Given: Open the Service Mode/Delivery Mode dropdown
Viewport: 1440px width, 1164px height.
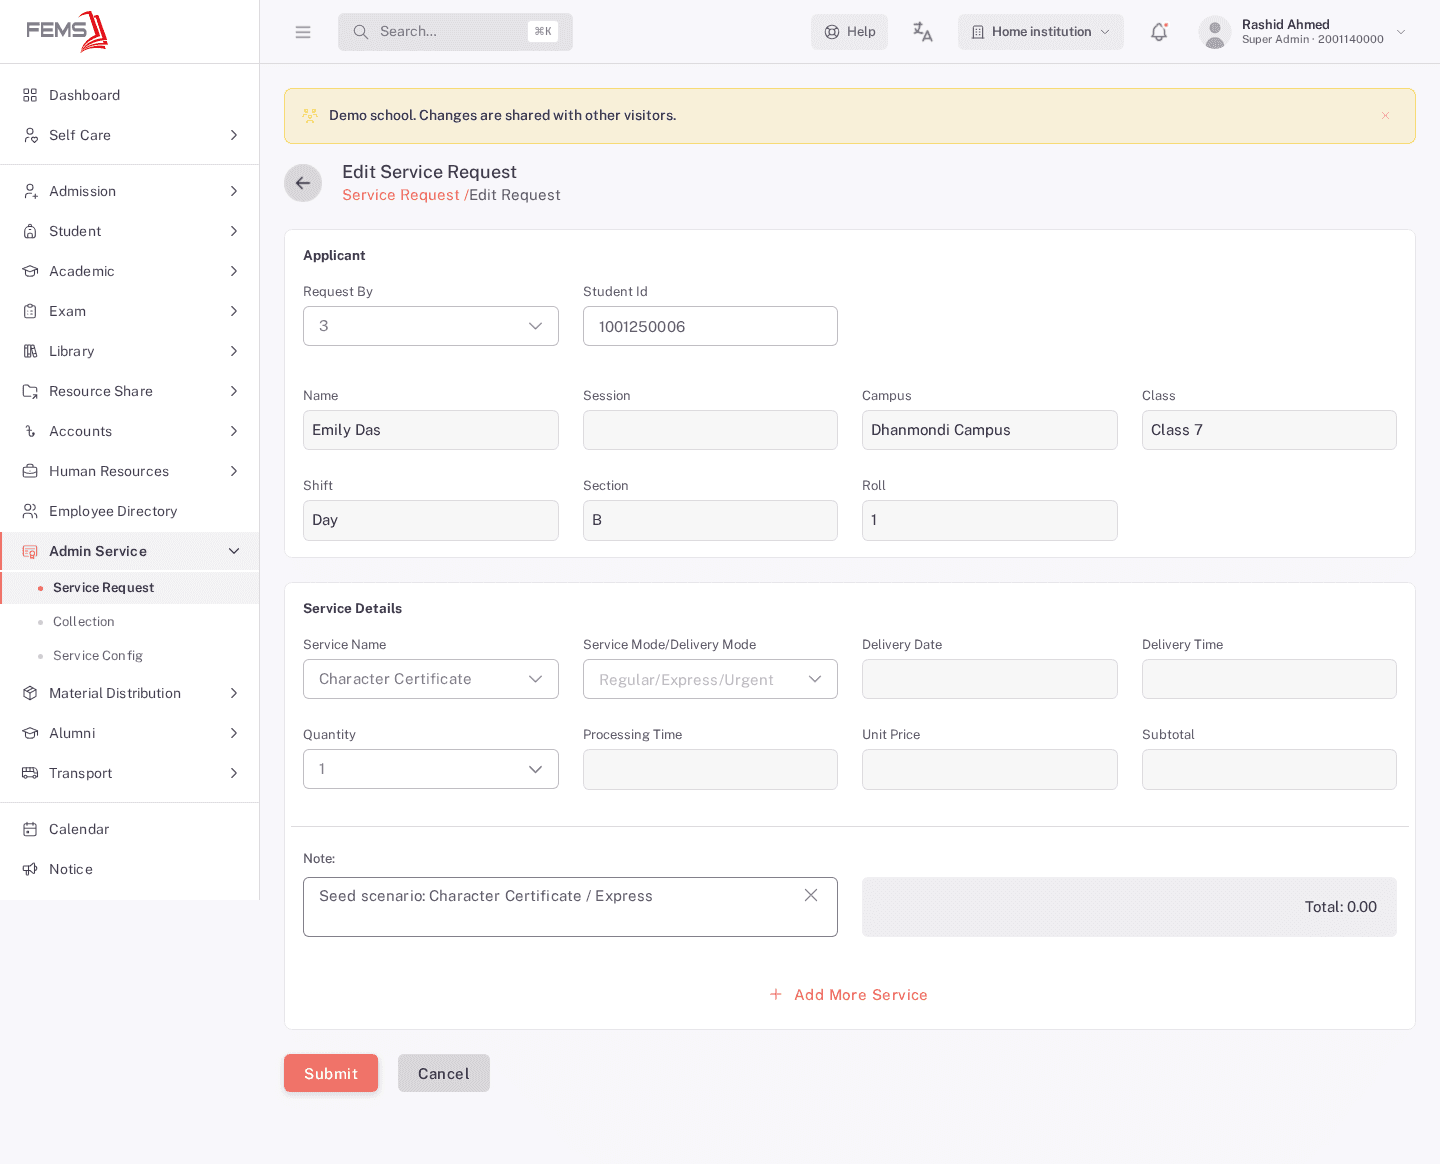Looking at the screenshot, I should pos(710,679).
